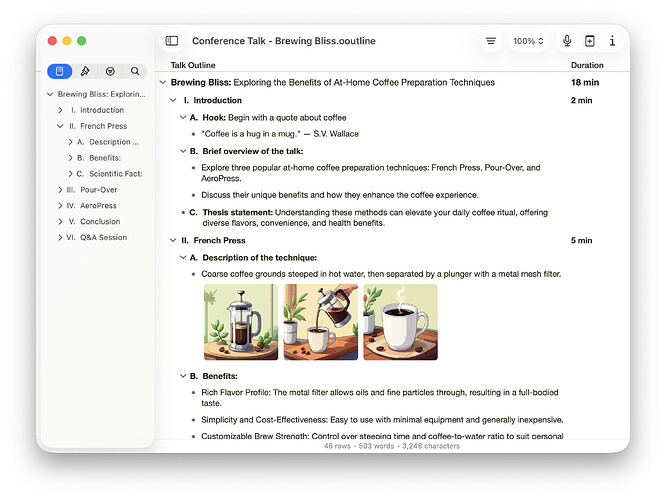Image resolution: width=665 pixels, height=500 pixels.
Task: Select the 18 min duration cell
Action: [x=585, y=82]
